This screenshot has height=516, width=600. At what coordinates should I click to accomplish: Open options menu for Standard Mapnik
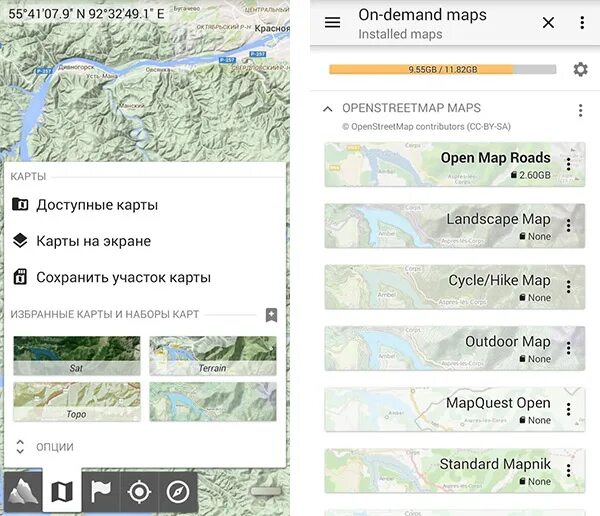click(x=569, y=470)
